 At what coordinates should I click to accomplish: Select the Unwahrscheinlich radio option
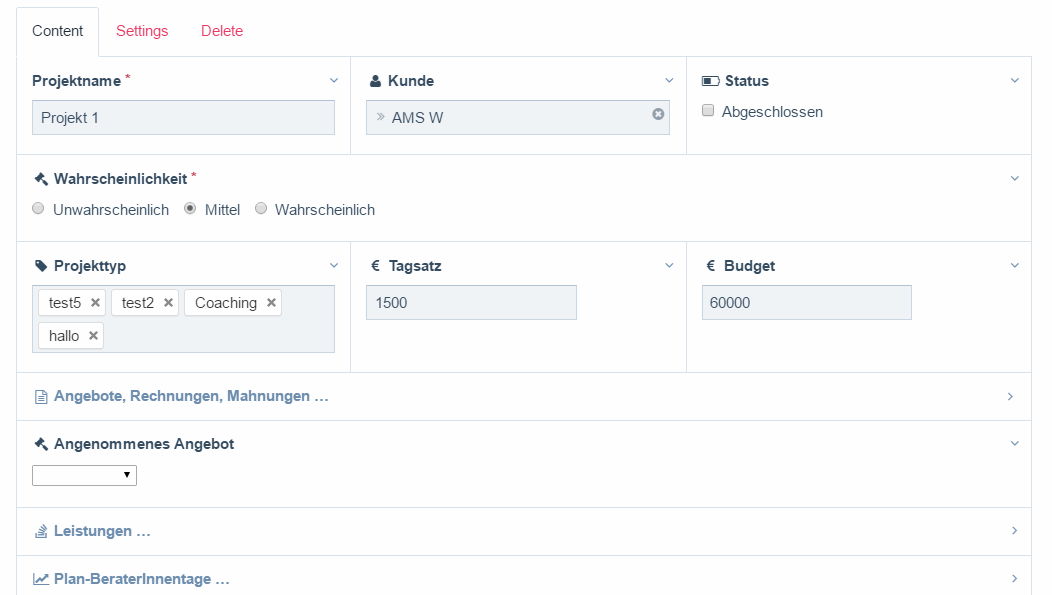[38, 209]
